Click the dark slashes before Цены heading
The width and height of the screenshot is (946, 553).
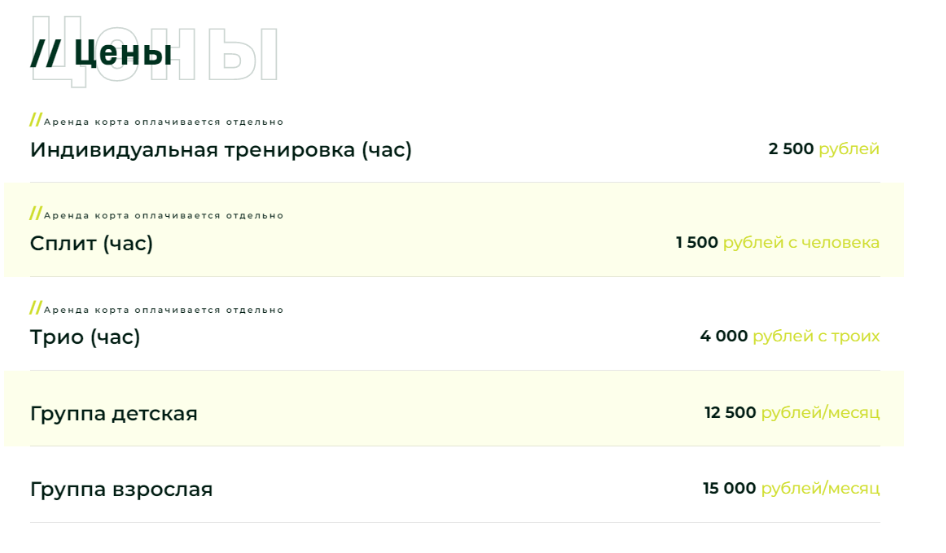pos(45,52)
